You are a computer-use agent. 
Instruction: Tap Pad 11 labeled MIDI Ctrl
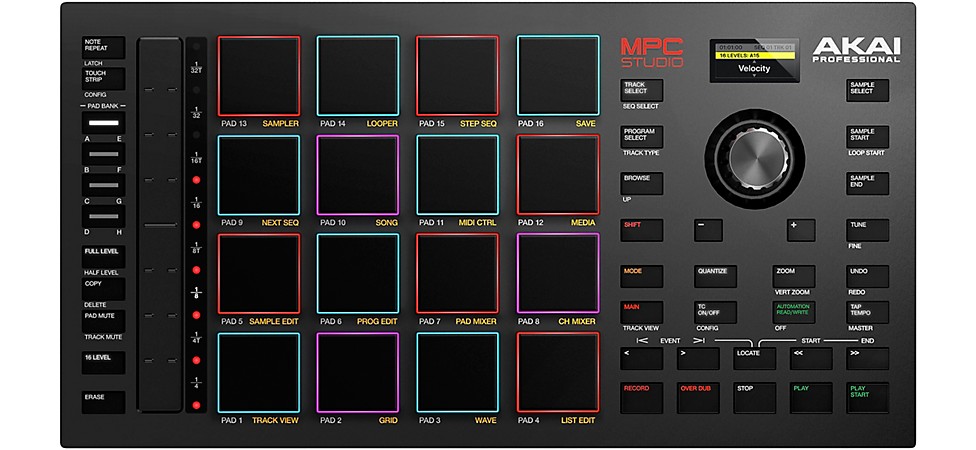tap(458, 175)
